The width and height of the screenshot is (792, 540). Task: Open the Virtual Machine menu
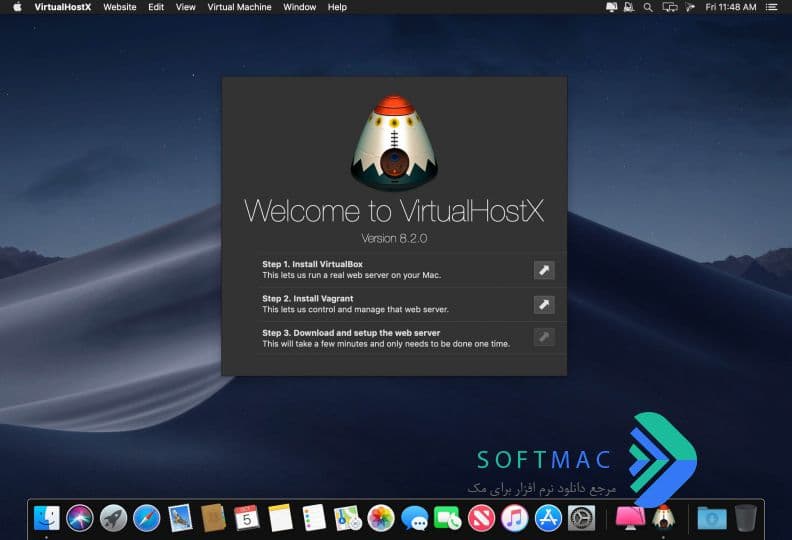click(x=239, y=7)
